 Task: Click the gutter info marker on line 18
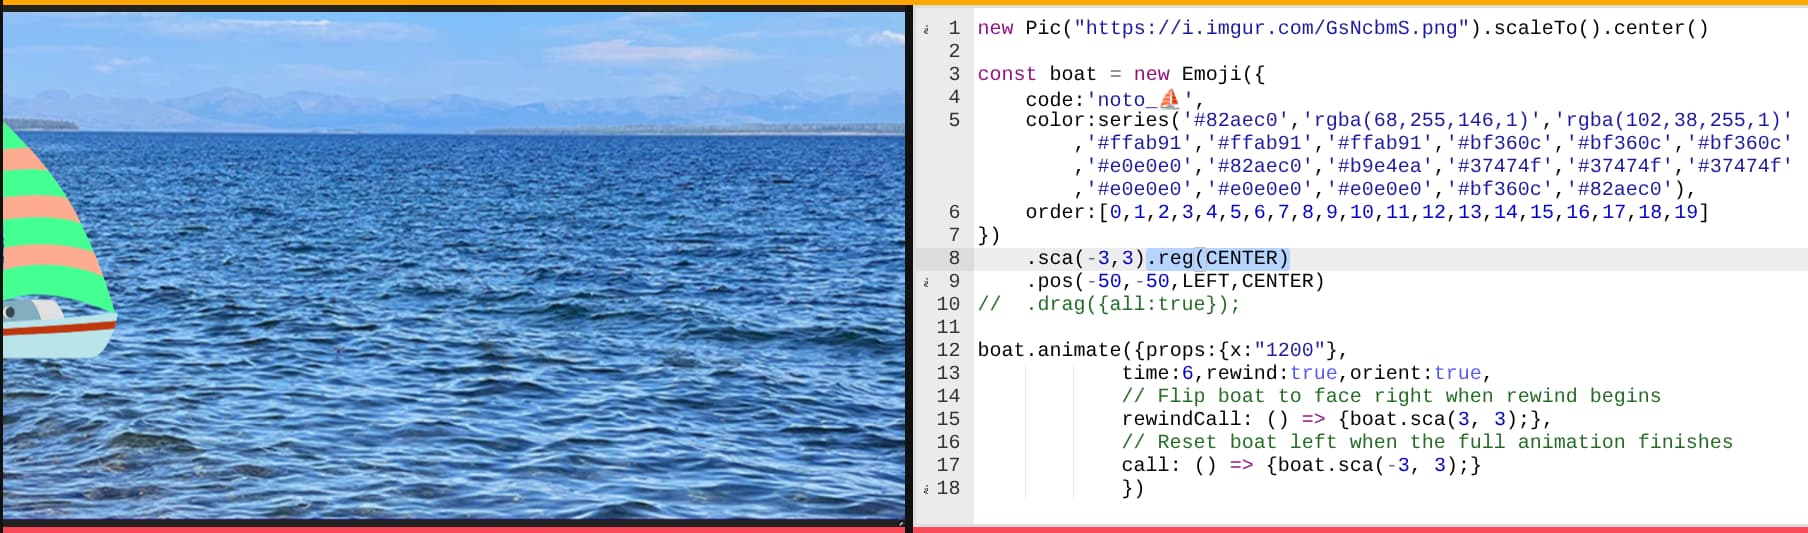[926, 489]
